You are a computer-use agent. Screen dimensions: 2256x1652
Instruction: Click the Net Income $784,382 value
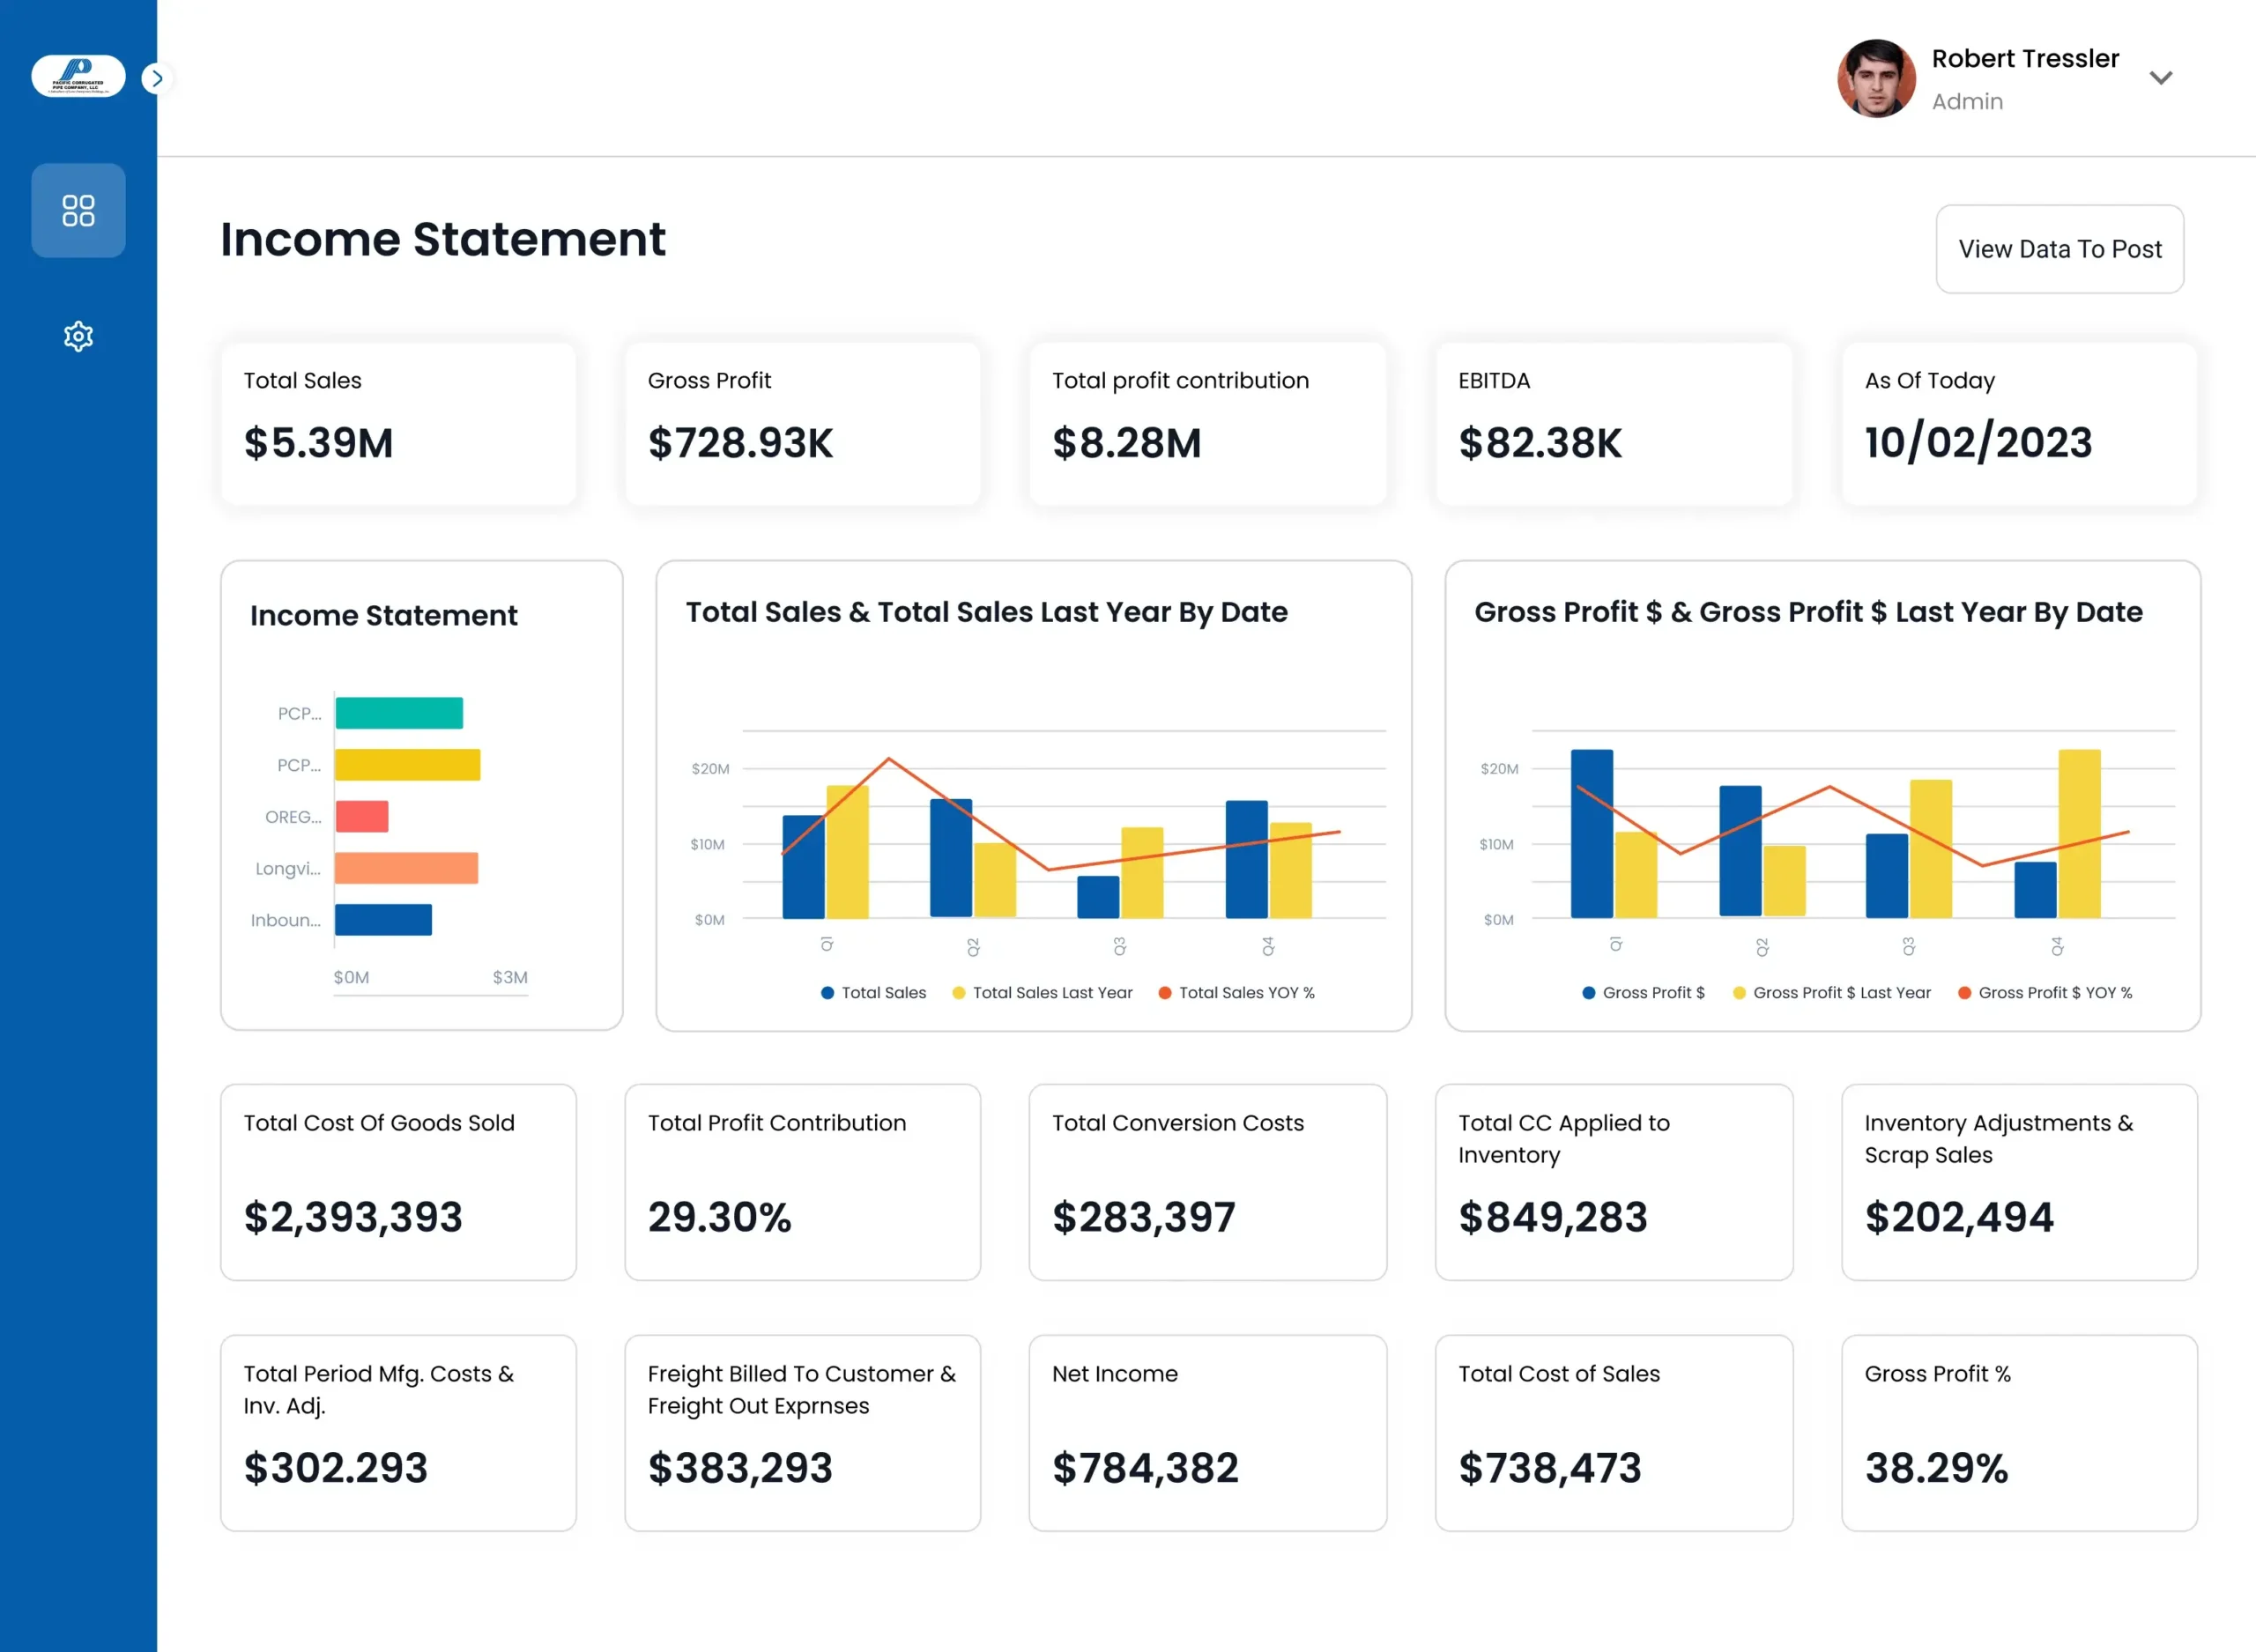click(x=1145, y=1468)
